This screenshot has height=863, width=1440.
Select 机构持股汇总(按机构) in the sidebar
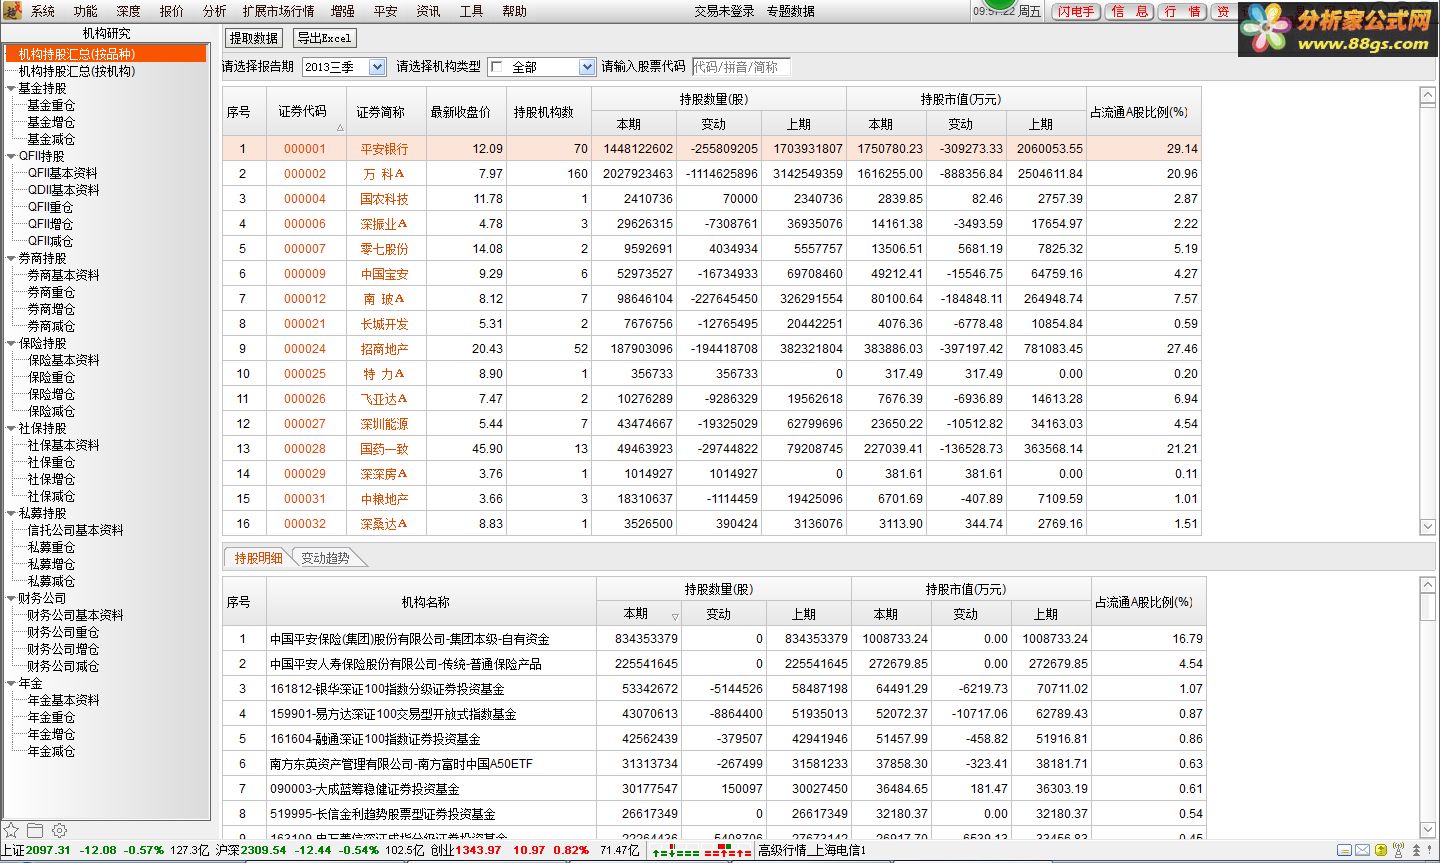point(77,71)
